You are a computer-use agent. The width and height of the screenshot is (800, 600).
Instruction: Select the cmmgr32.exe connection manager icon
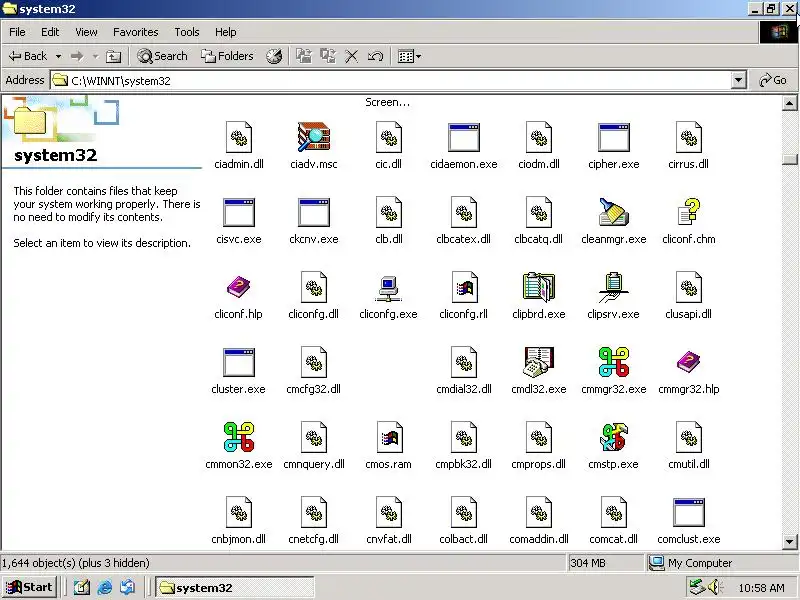click(x=613, y=362)
